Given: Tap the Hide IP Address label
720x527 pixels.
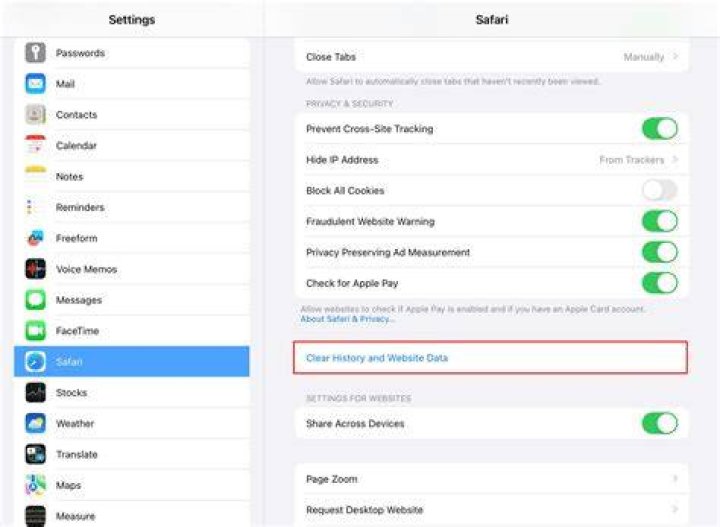Looking at the screenshot, I should click(x=342, y=160).
